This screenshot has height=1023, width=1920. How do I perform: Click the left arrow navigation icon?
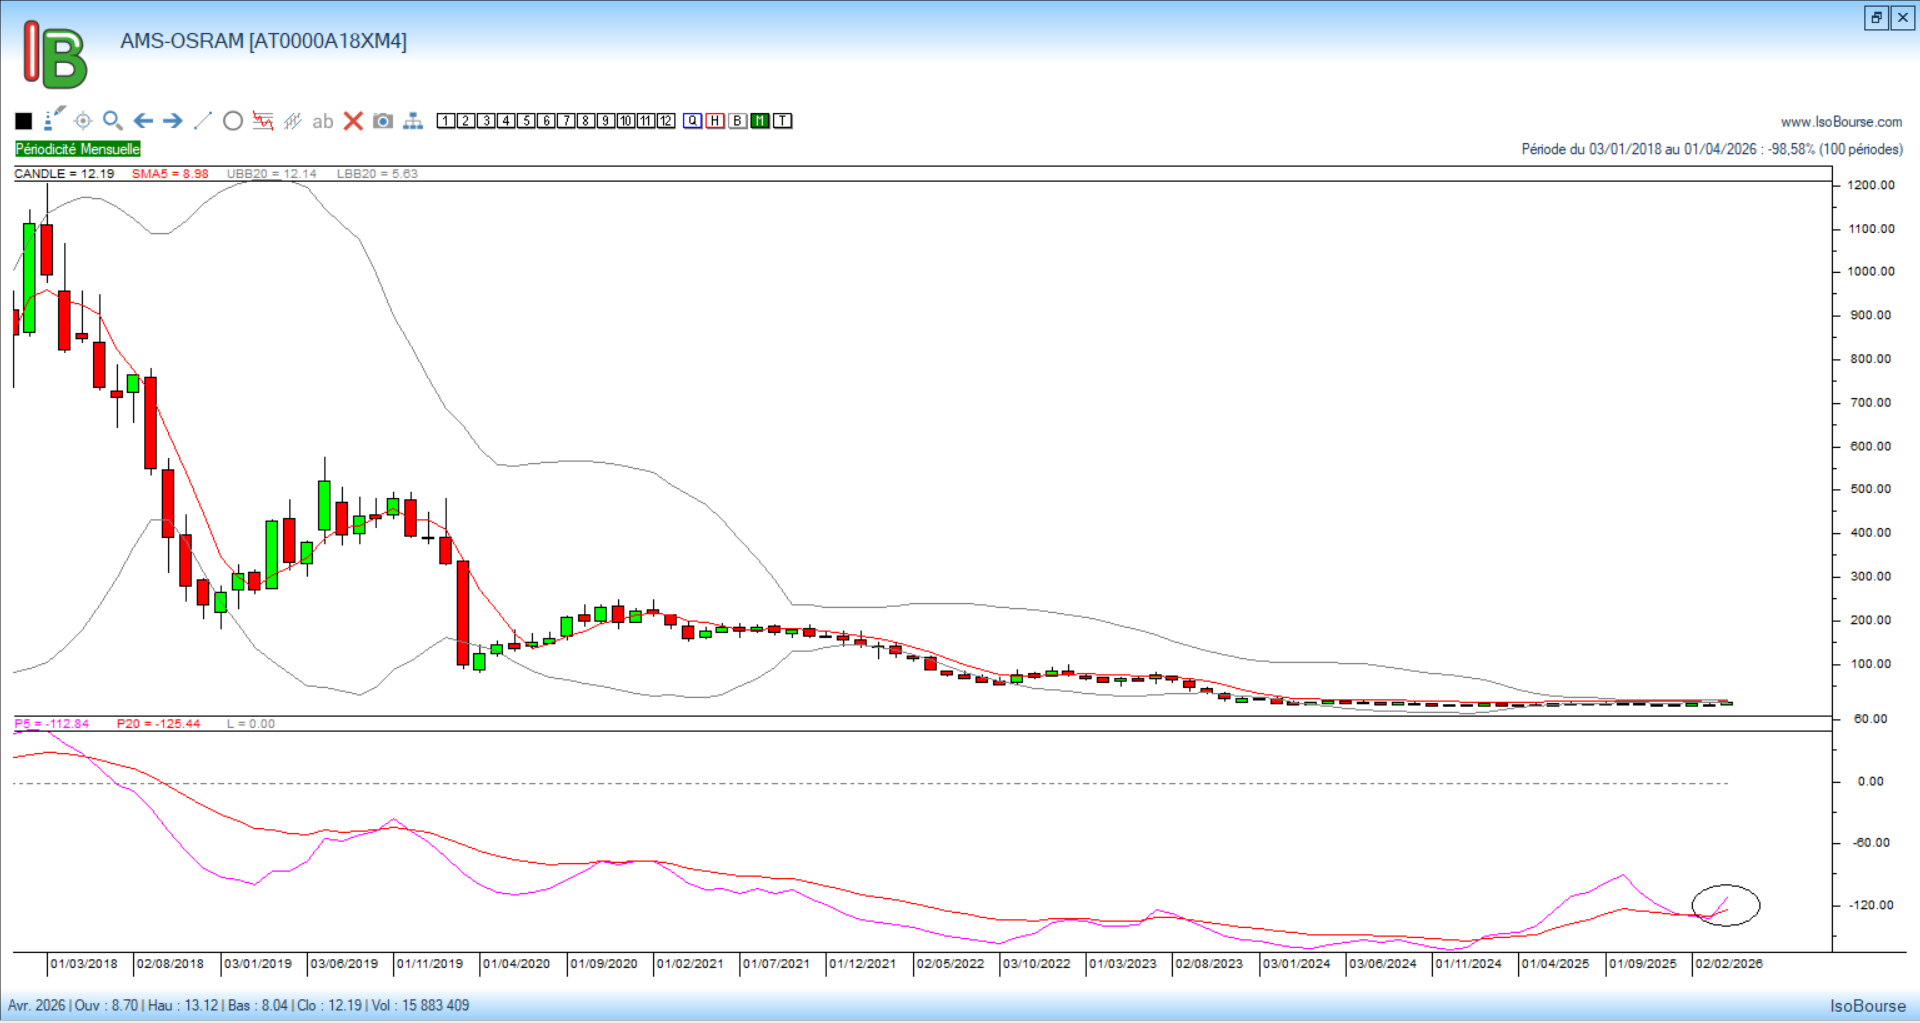pyautogui.click(x=143, y=121)
